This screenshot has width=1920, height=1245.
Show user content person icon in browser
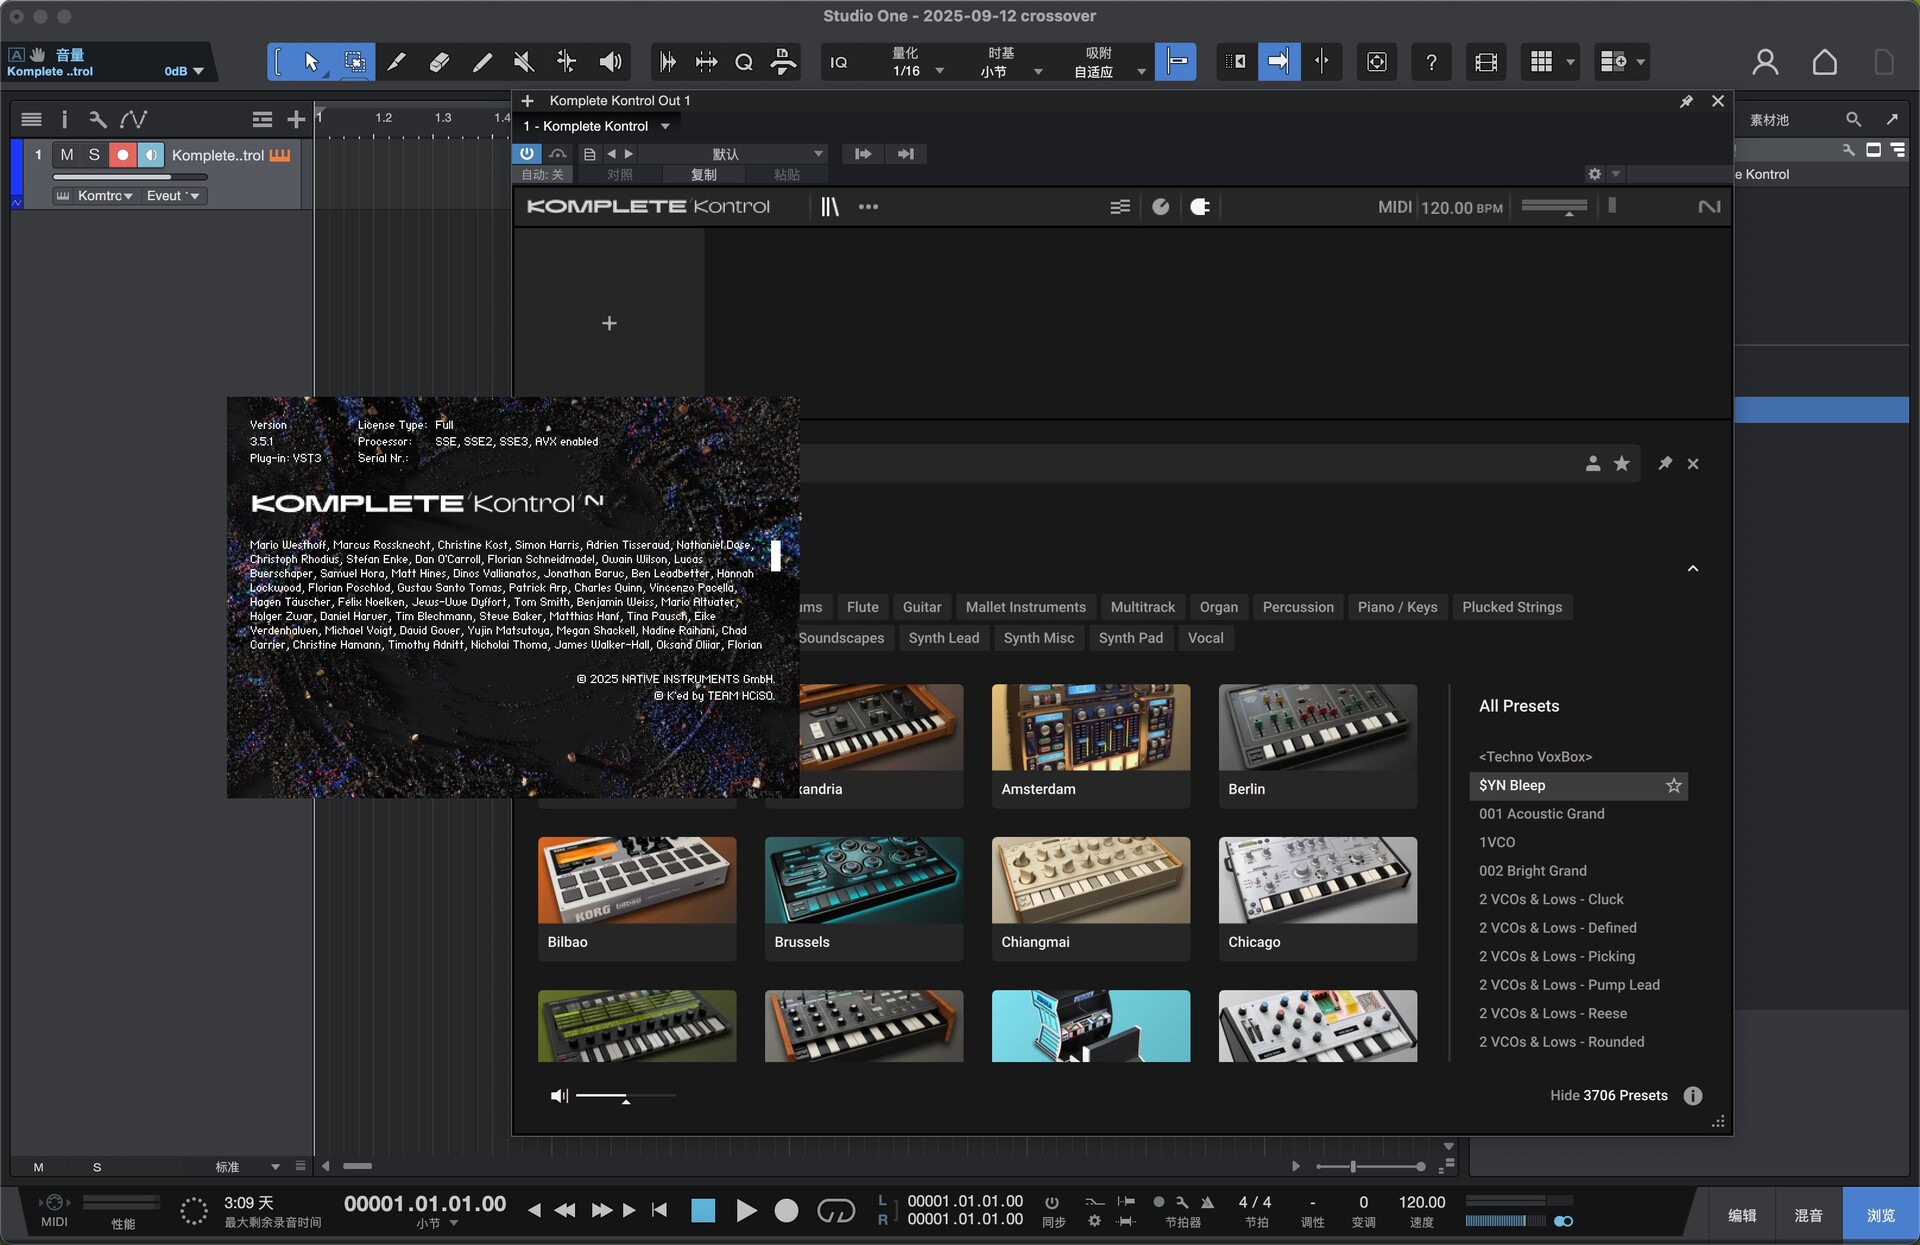point(1593,463)
